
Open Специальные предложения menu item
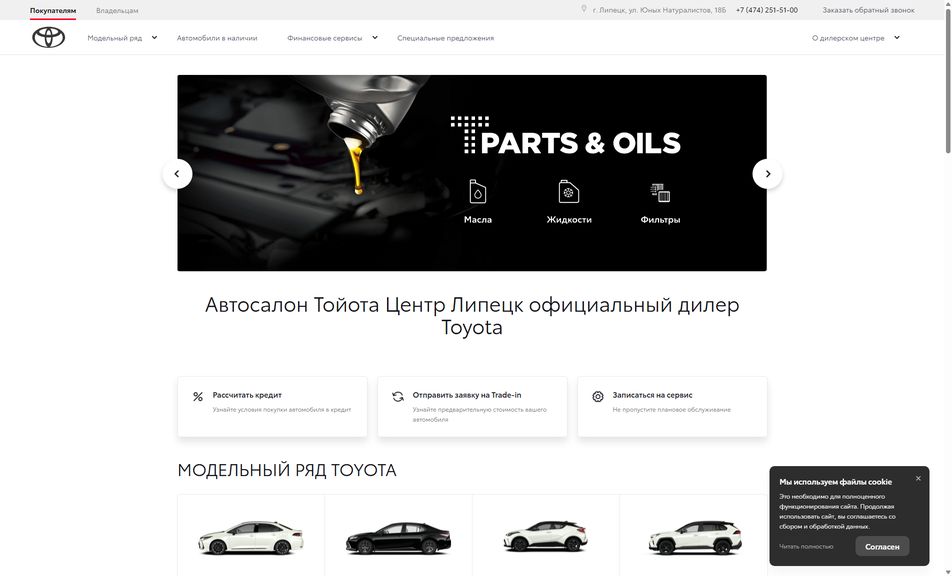tap(445, 38)
